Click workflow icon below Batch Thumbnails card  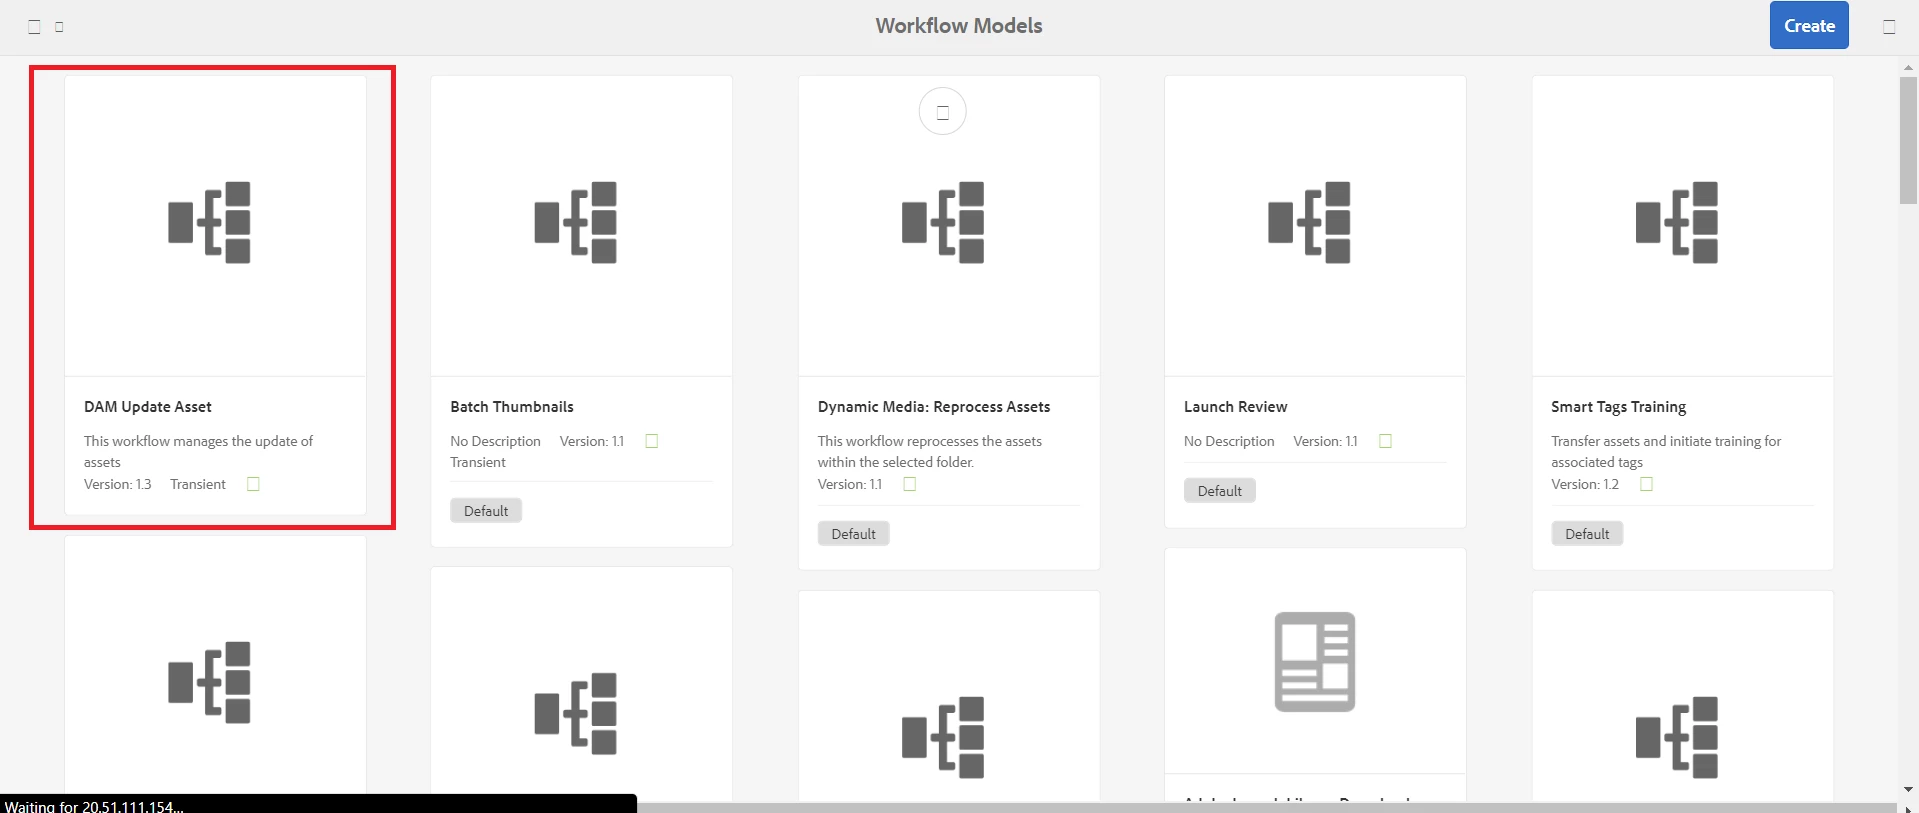pos(576,713)
